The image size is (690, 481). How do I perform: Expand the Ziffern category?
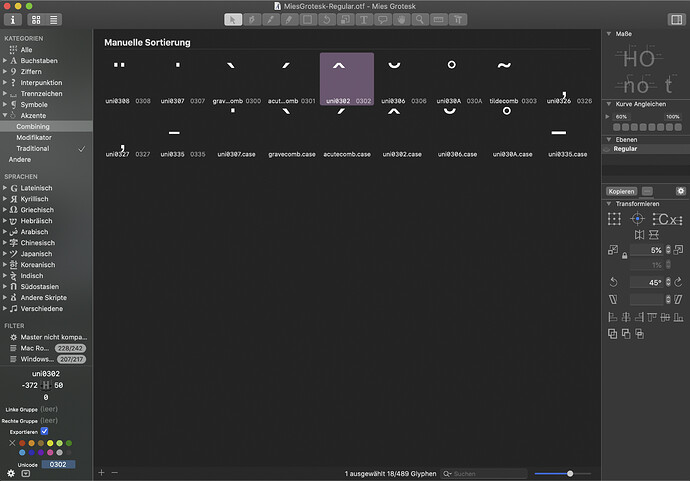(5, 71)
